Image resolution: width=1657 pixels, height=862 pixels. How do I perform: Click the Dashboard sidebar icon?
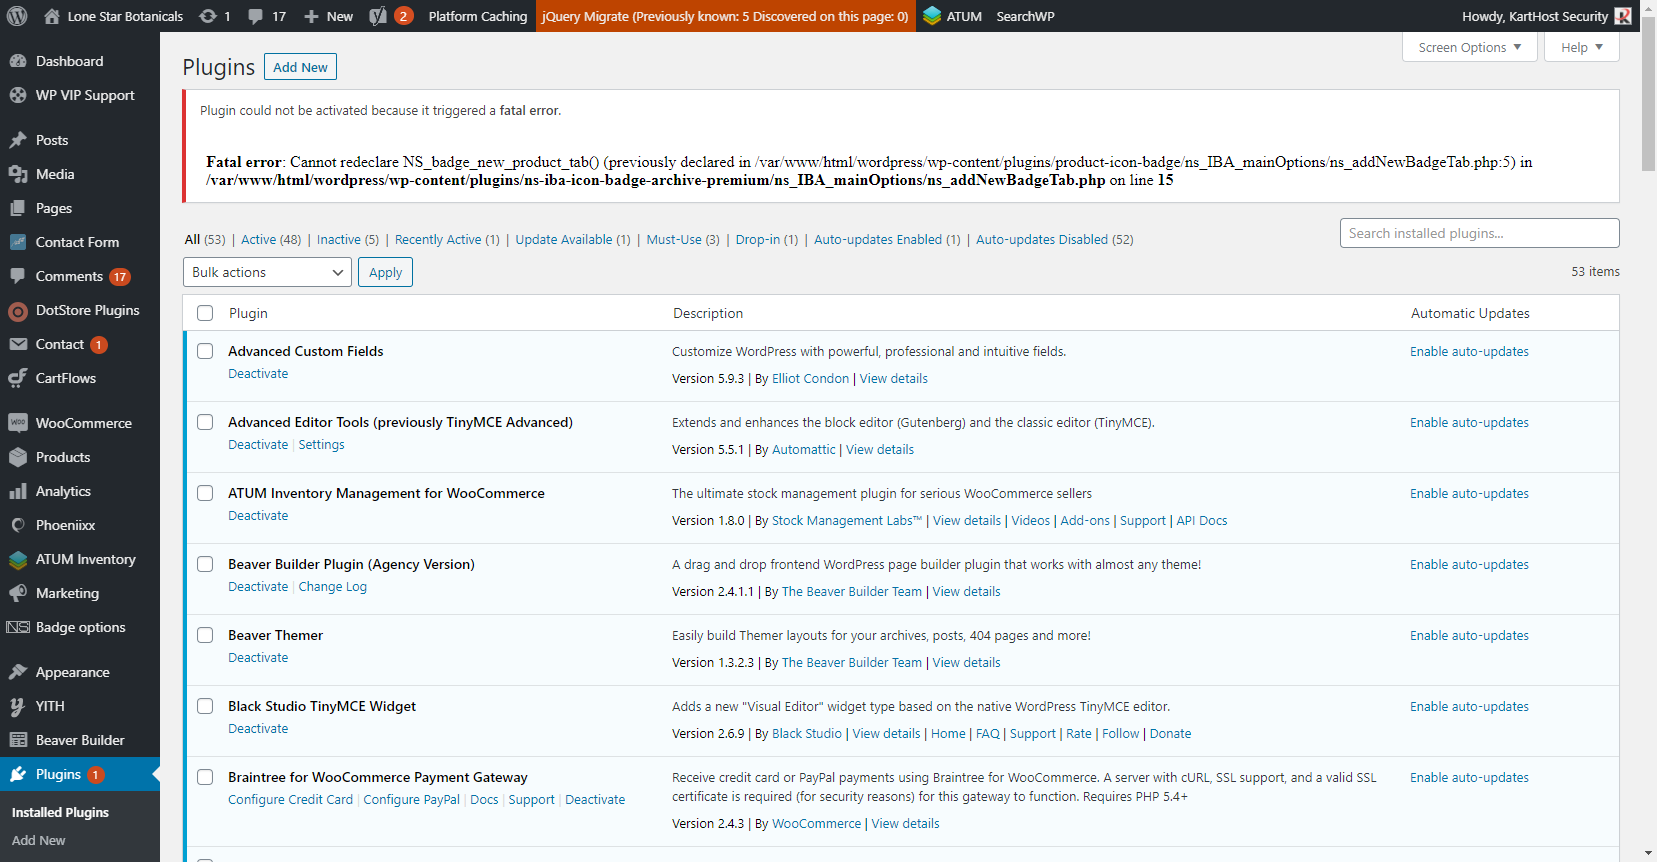pos(18,61)
